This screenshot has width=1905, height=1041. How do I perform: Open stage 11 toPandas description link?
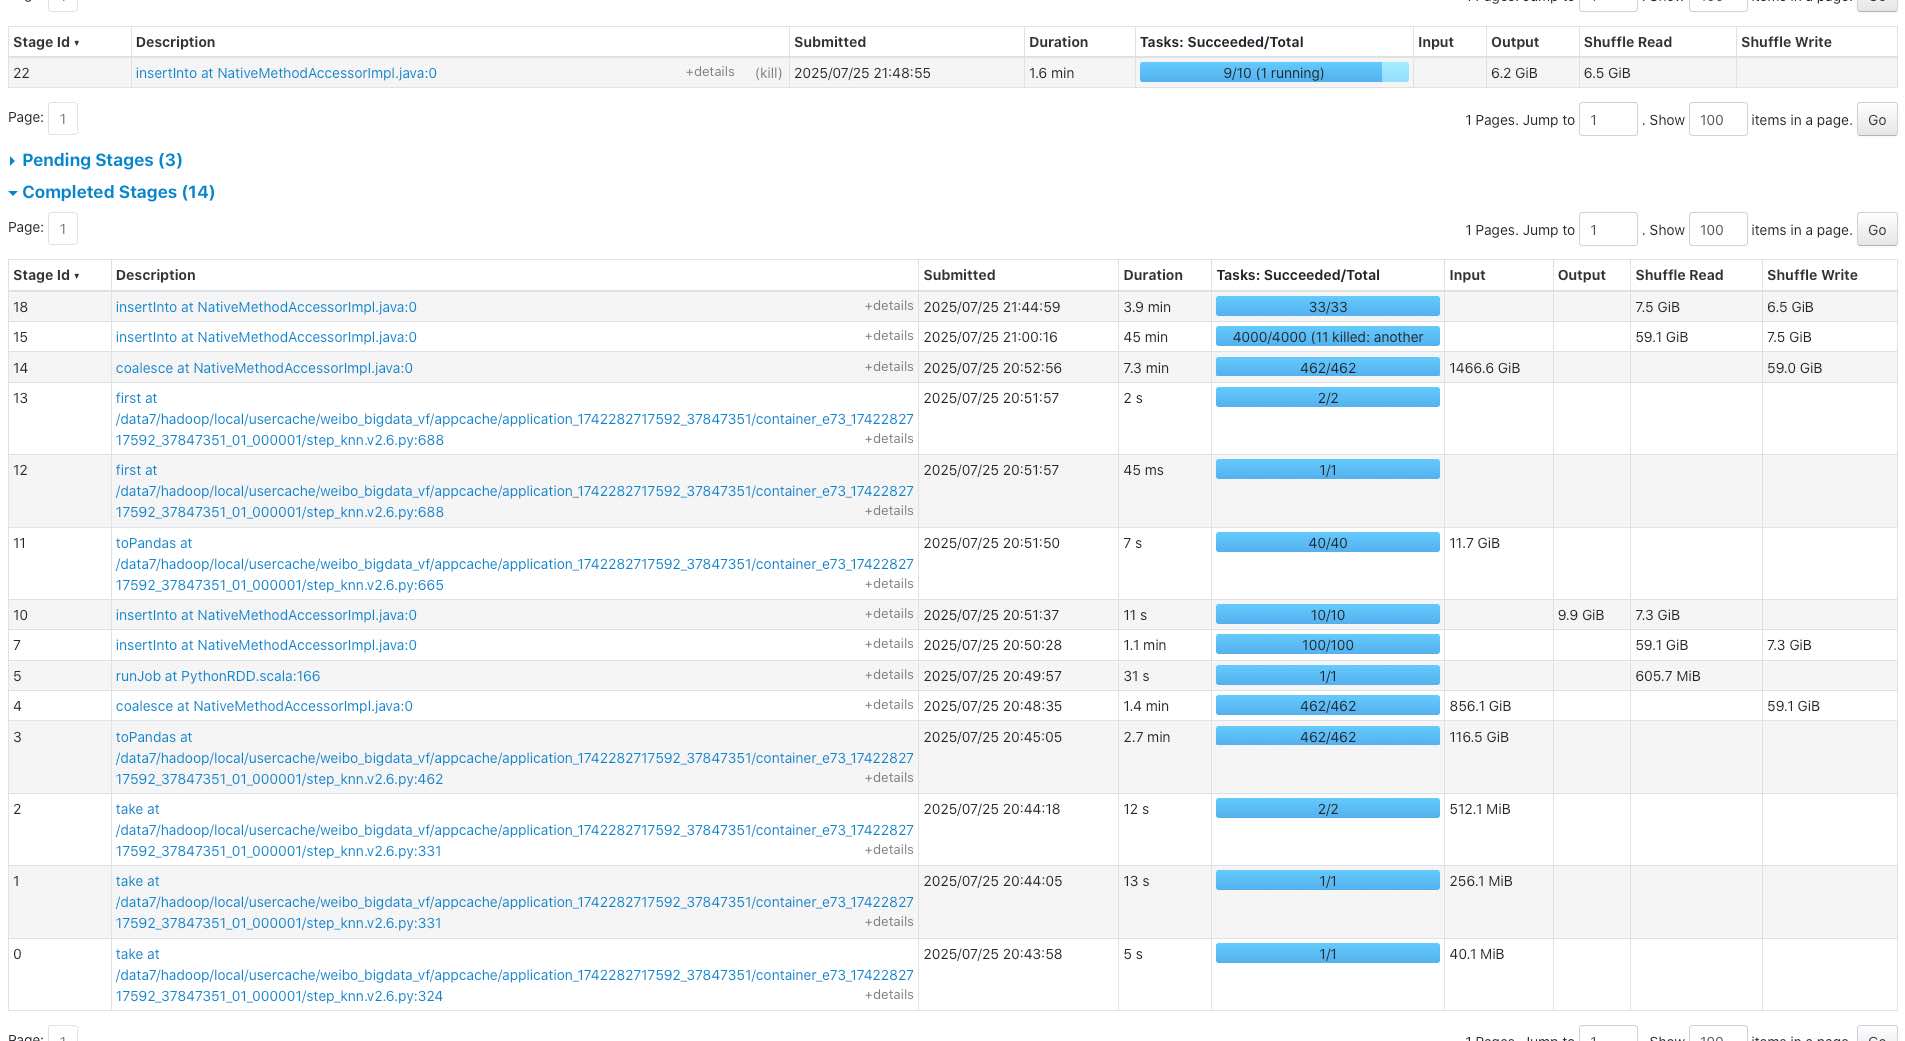coord(154,543)
